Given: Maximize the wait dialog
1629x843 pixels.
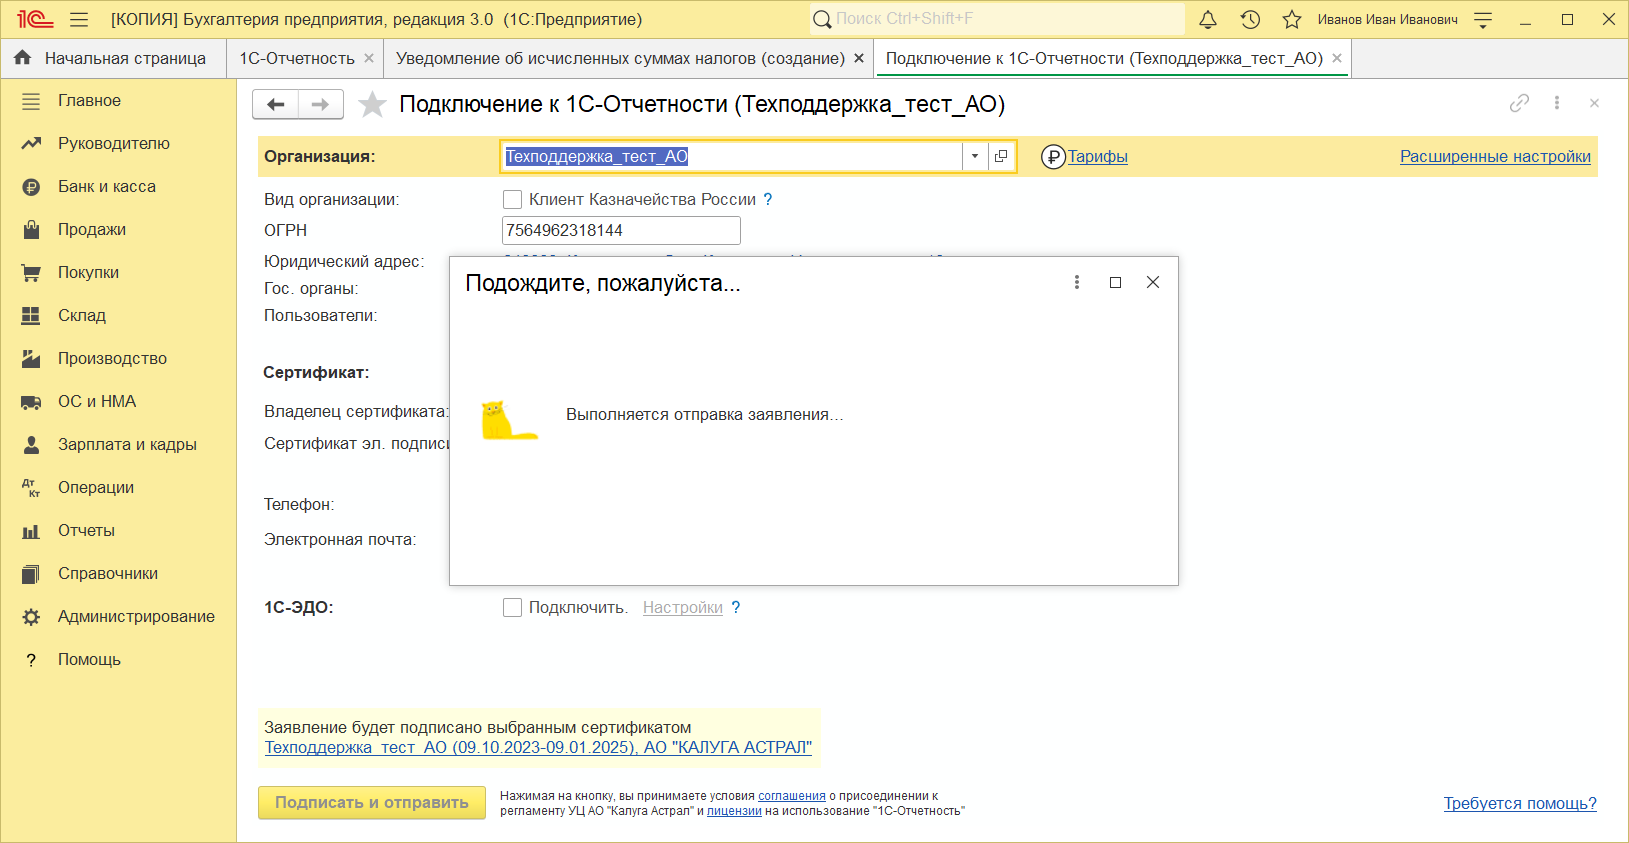Looking at the screenshot, I should click(1115, 282).
